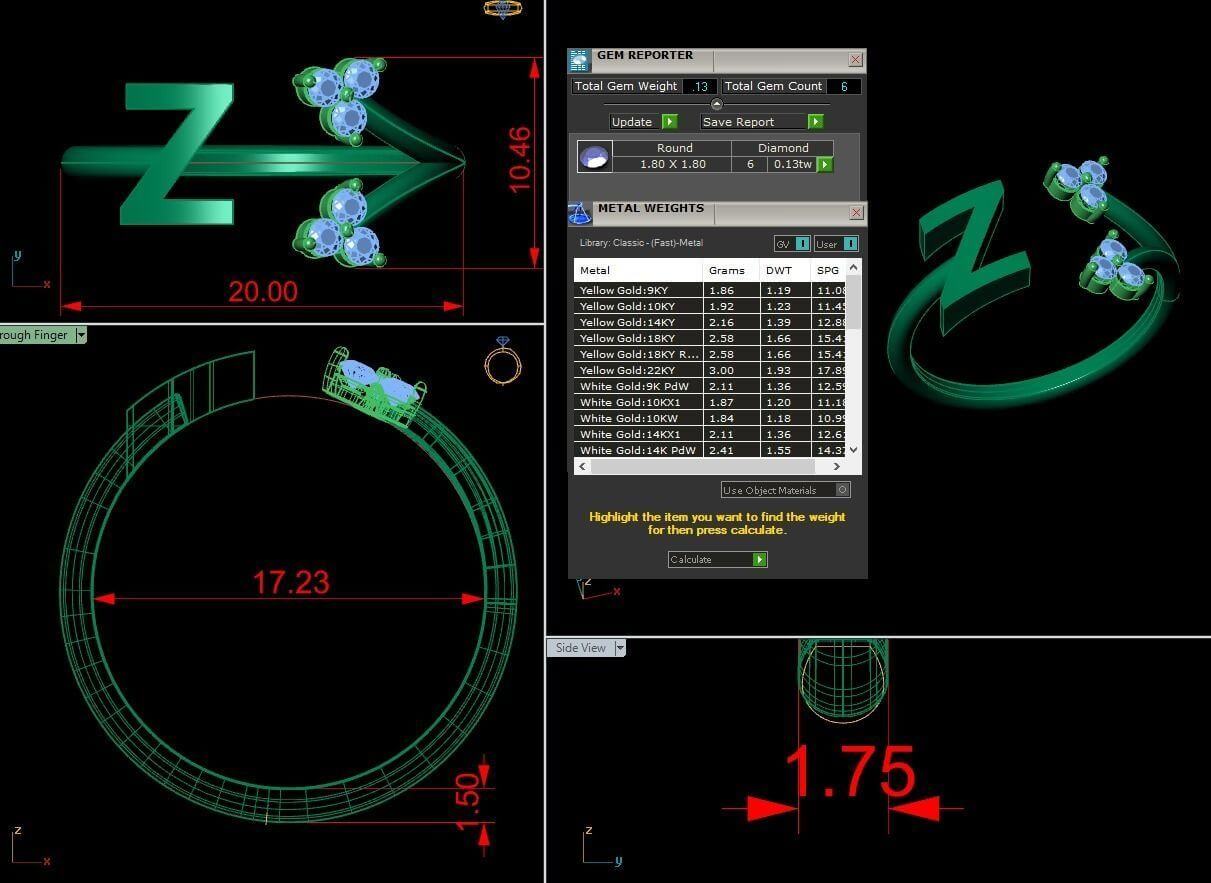The width and height of the screenshot is (1211, 883).
Task: Click the metal list scroll right arrow
Action: 837,466
